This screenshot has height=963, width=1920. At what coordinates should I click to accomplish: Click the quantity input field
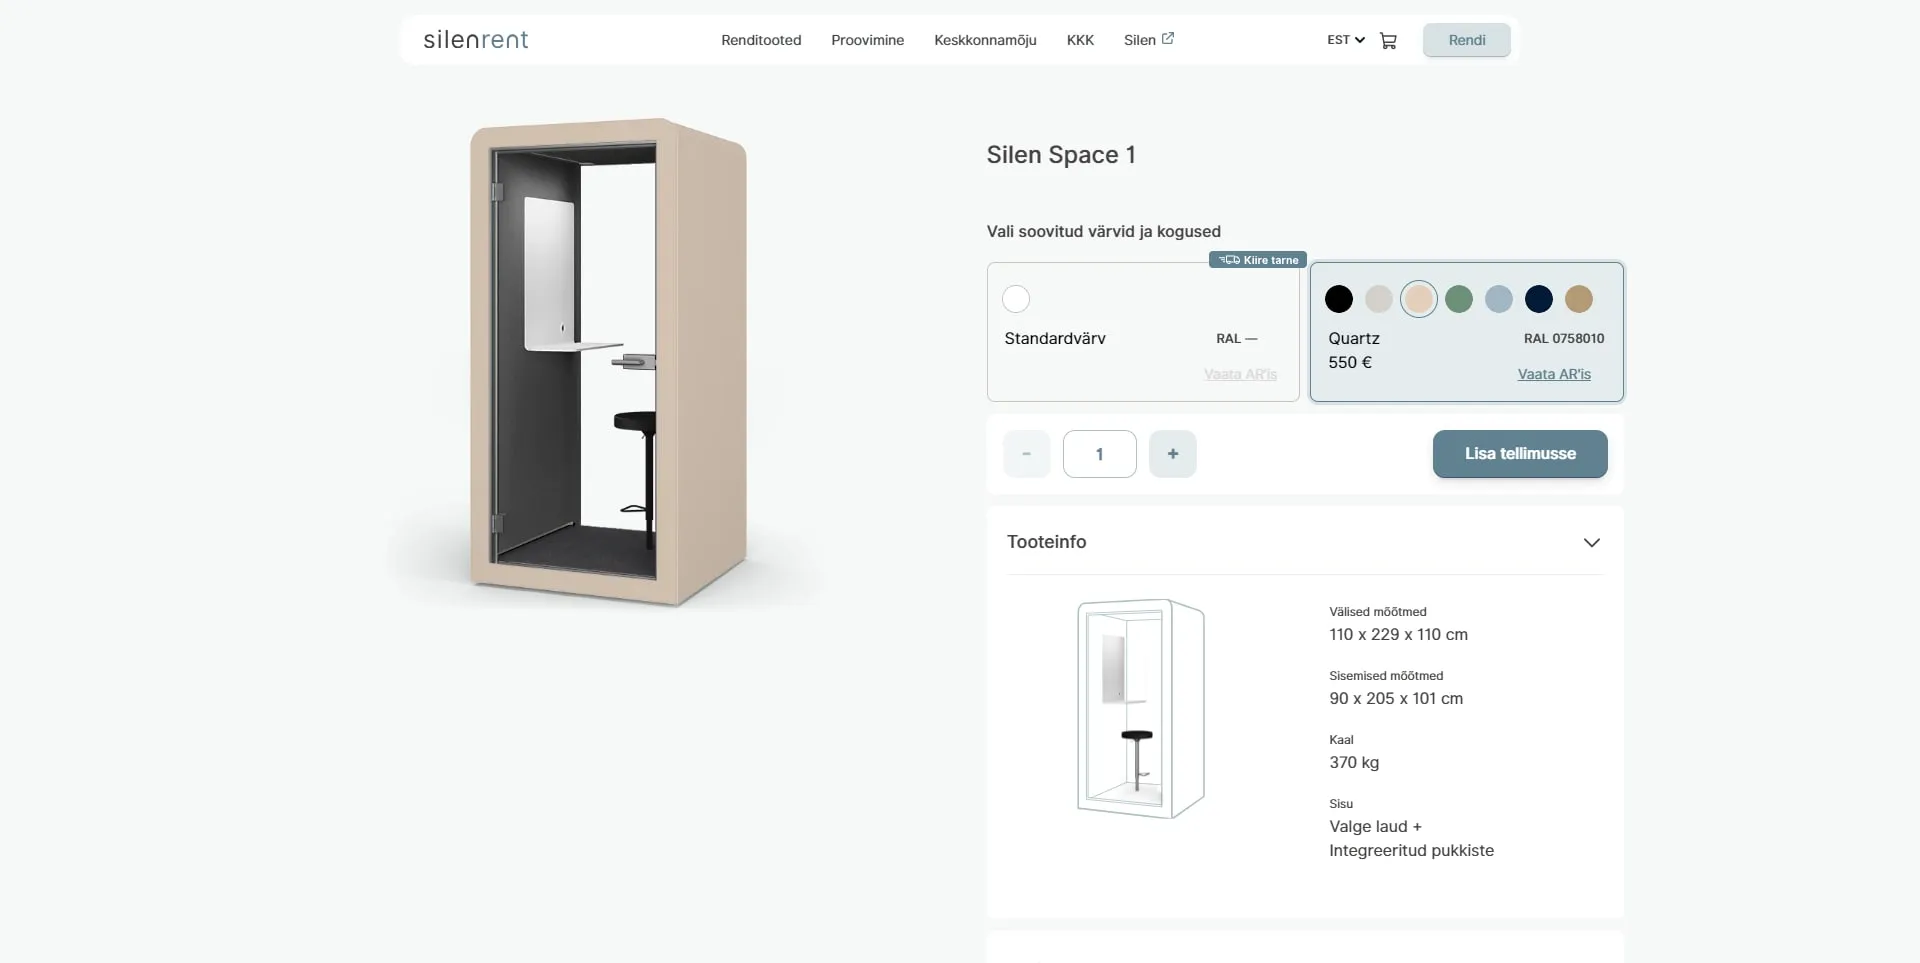(1099, 454)
